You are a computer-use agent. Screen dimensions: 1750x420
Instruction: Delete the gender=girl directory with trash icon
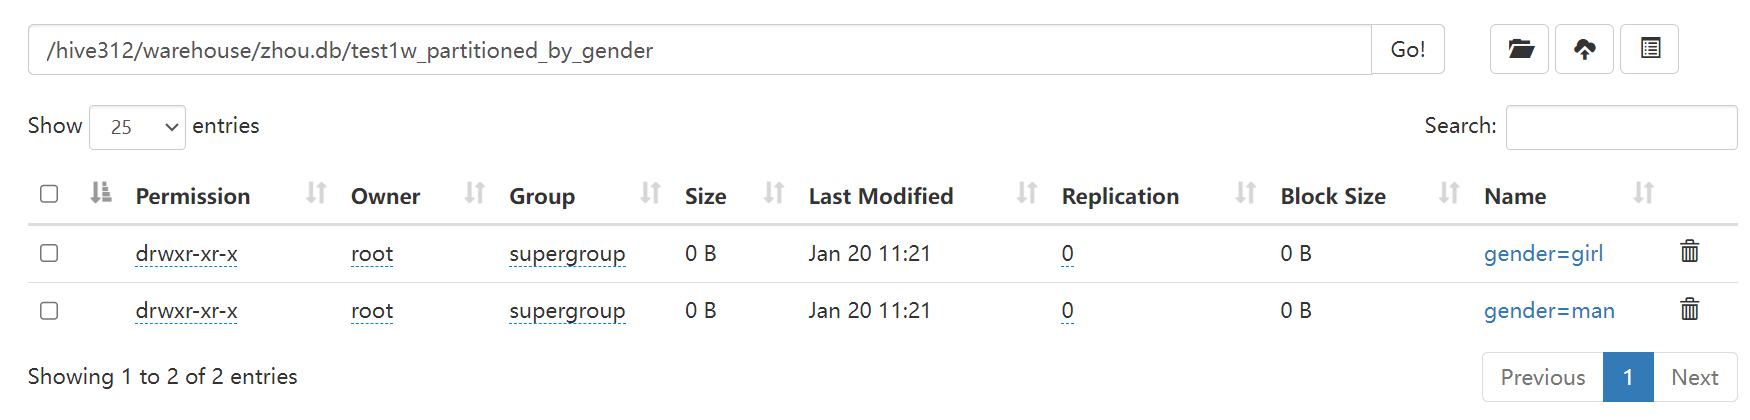[1690, 251]
